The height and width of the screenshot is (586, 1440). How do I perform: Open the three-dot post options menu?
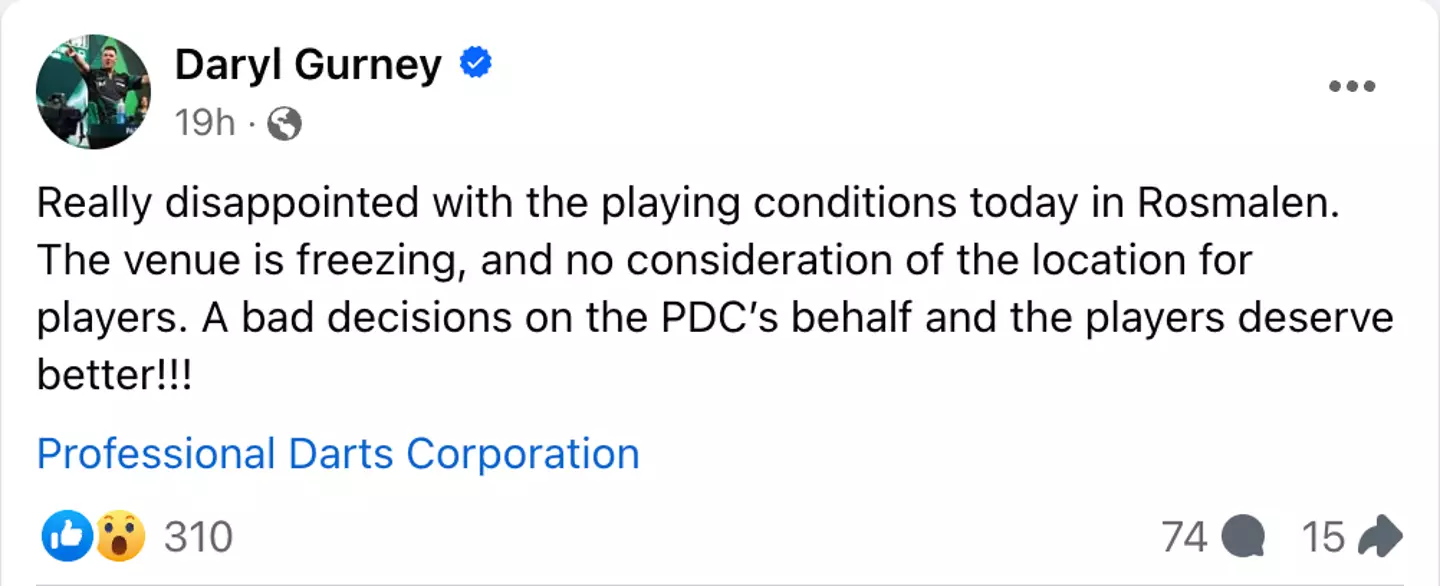point(1352,86)
